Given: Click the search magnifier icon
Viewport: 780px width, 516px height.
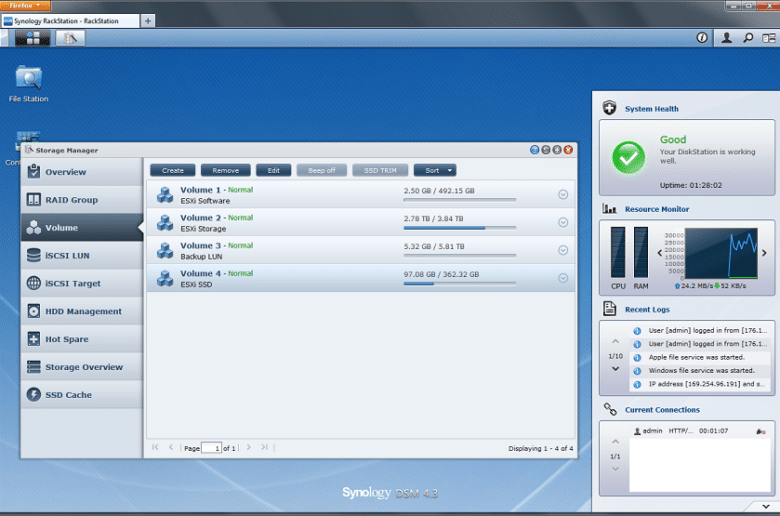Looking at the screenshot, I should (x=748, y=38).
